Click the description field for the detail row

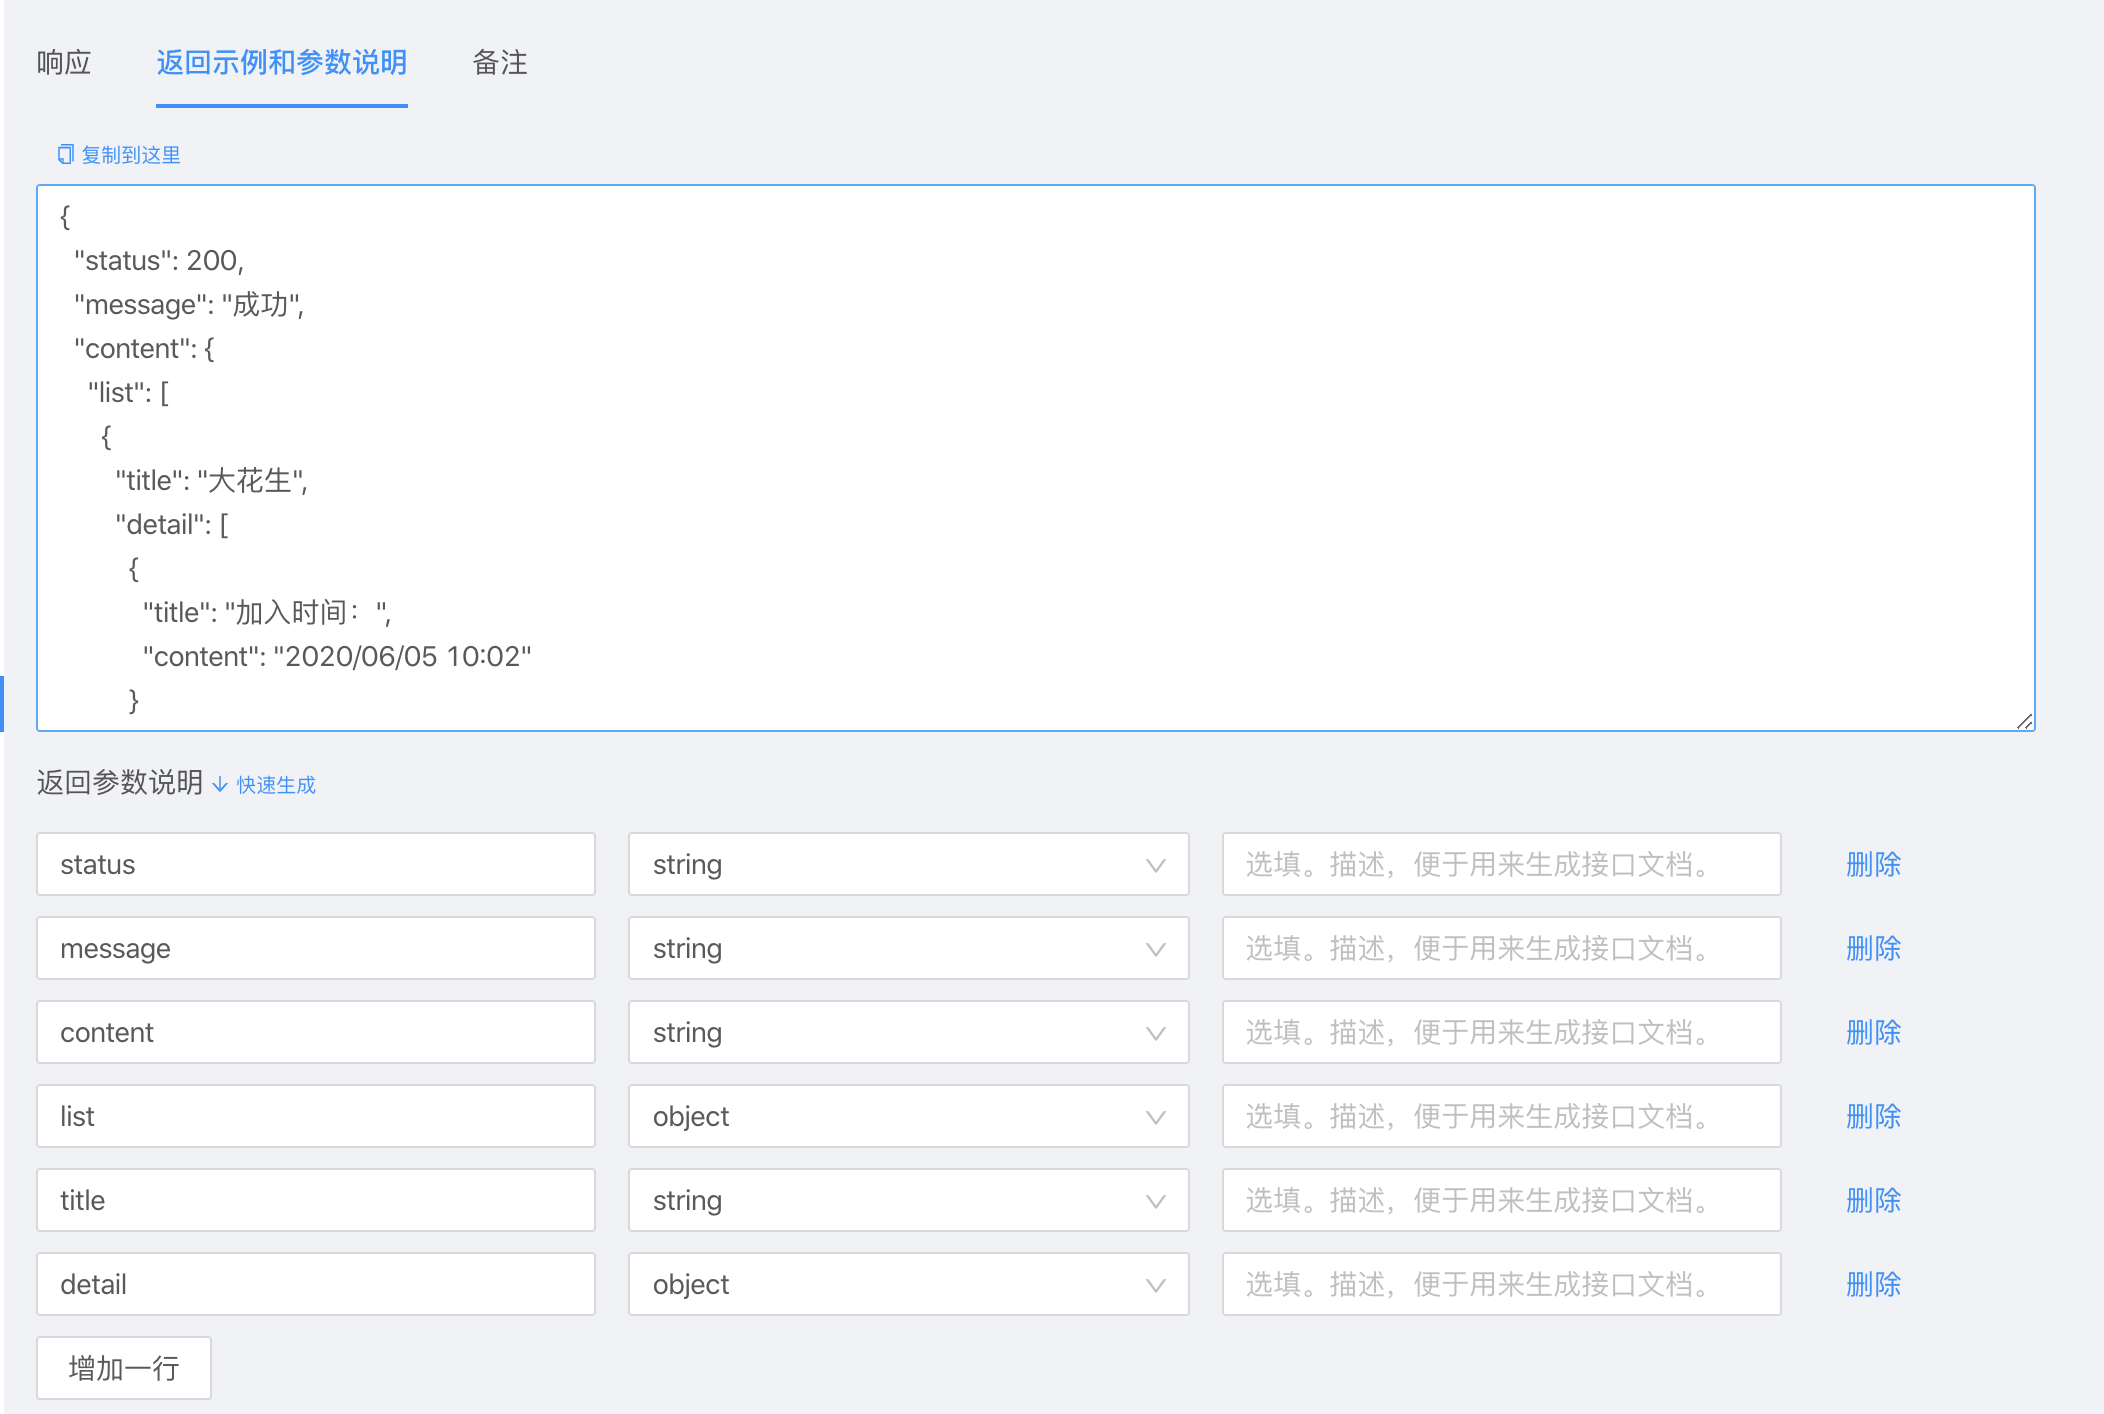[1500, 1284]
